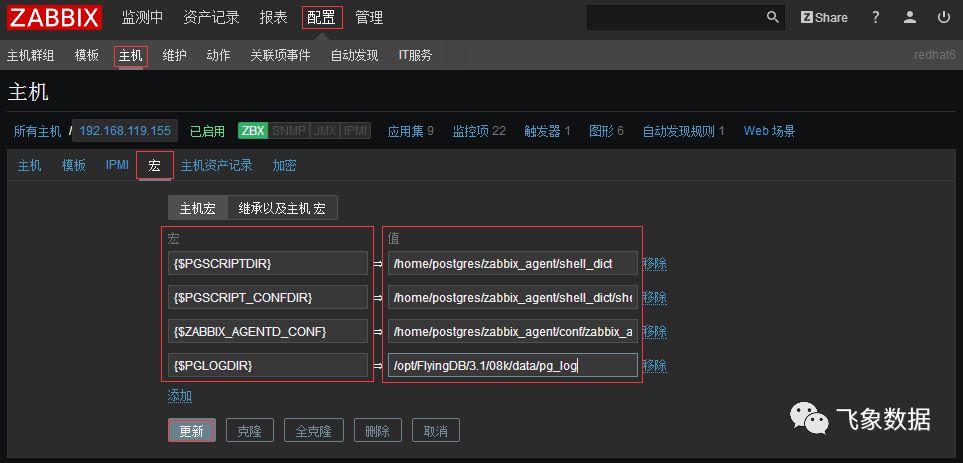The width and height of the screenshot is (963, 463).
Task: Switch to the 宏 form tab
Action: 155,166
